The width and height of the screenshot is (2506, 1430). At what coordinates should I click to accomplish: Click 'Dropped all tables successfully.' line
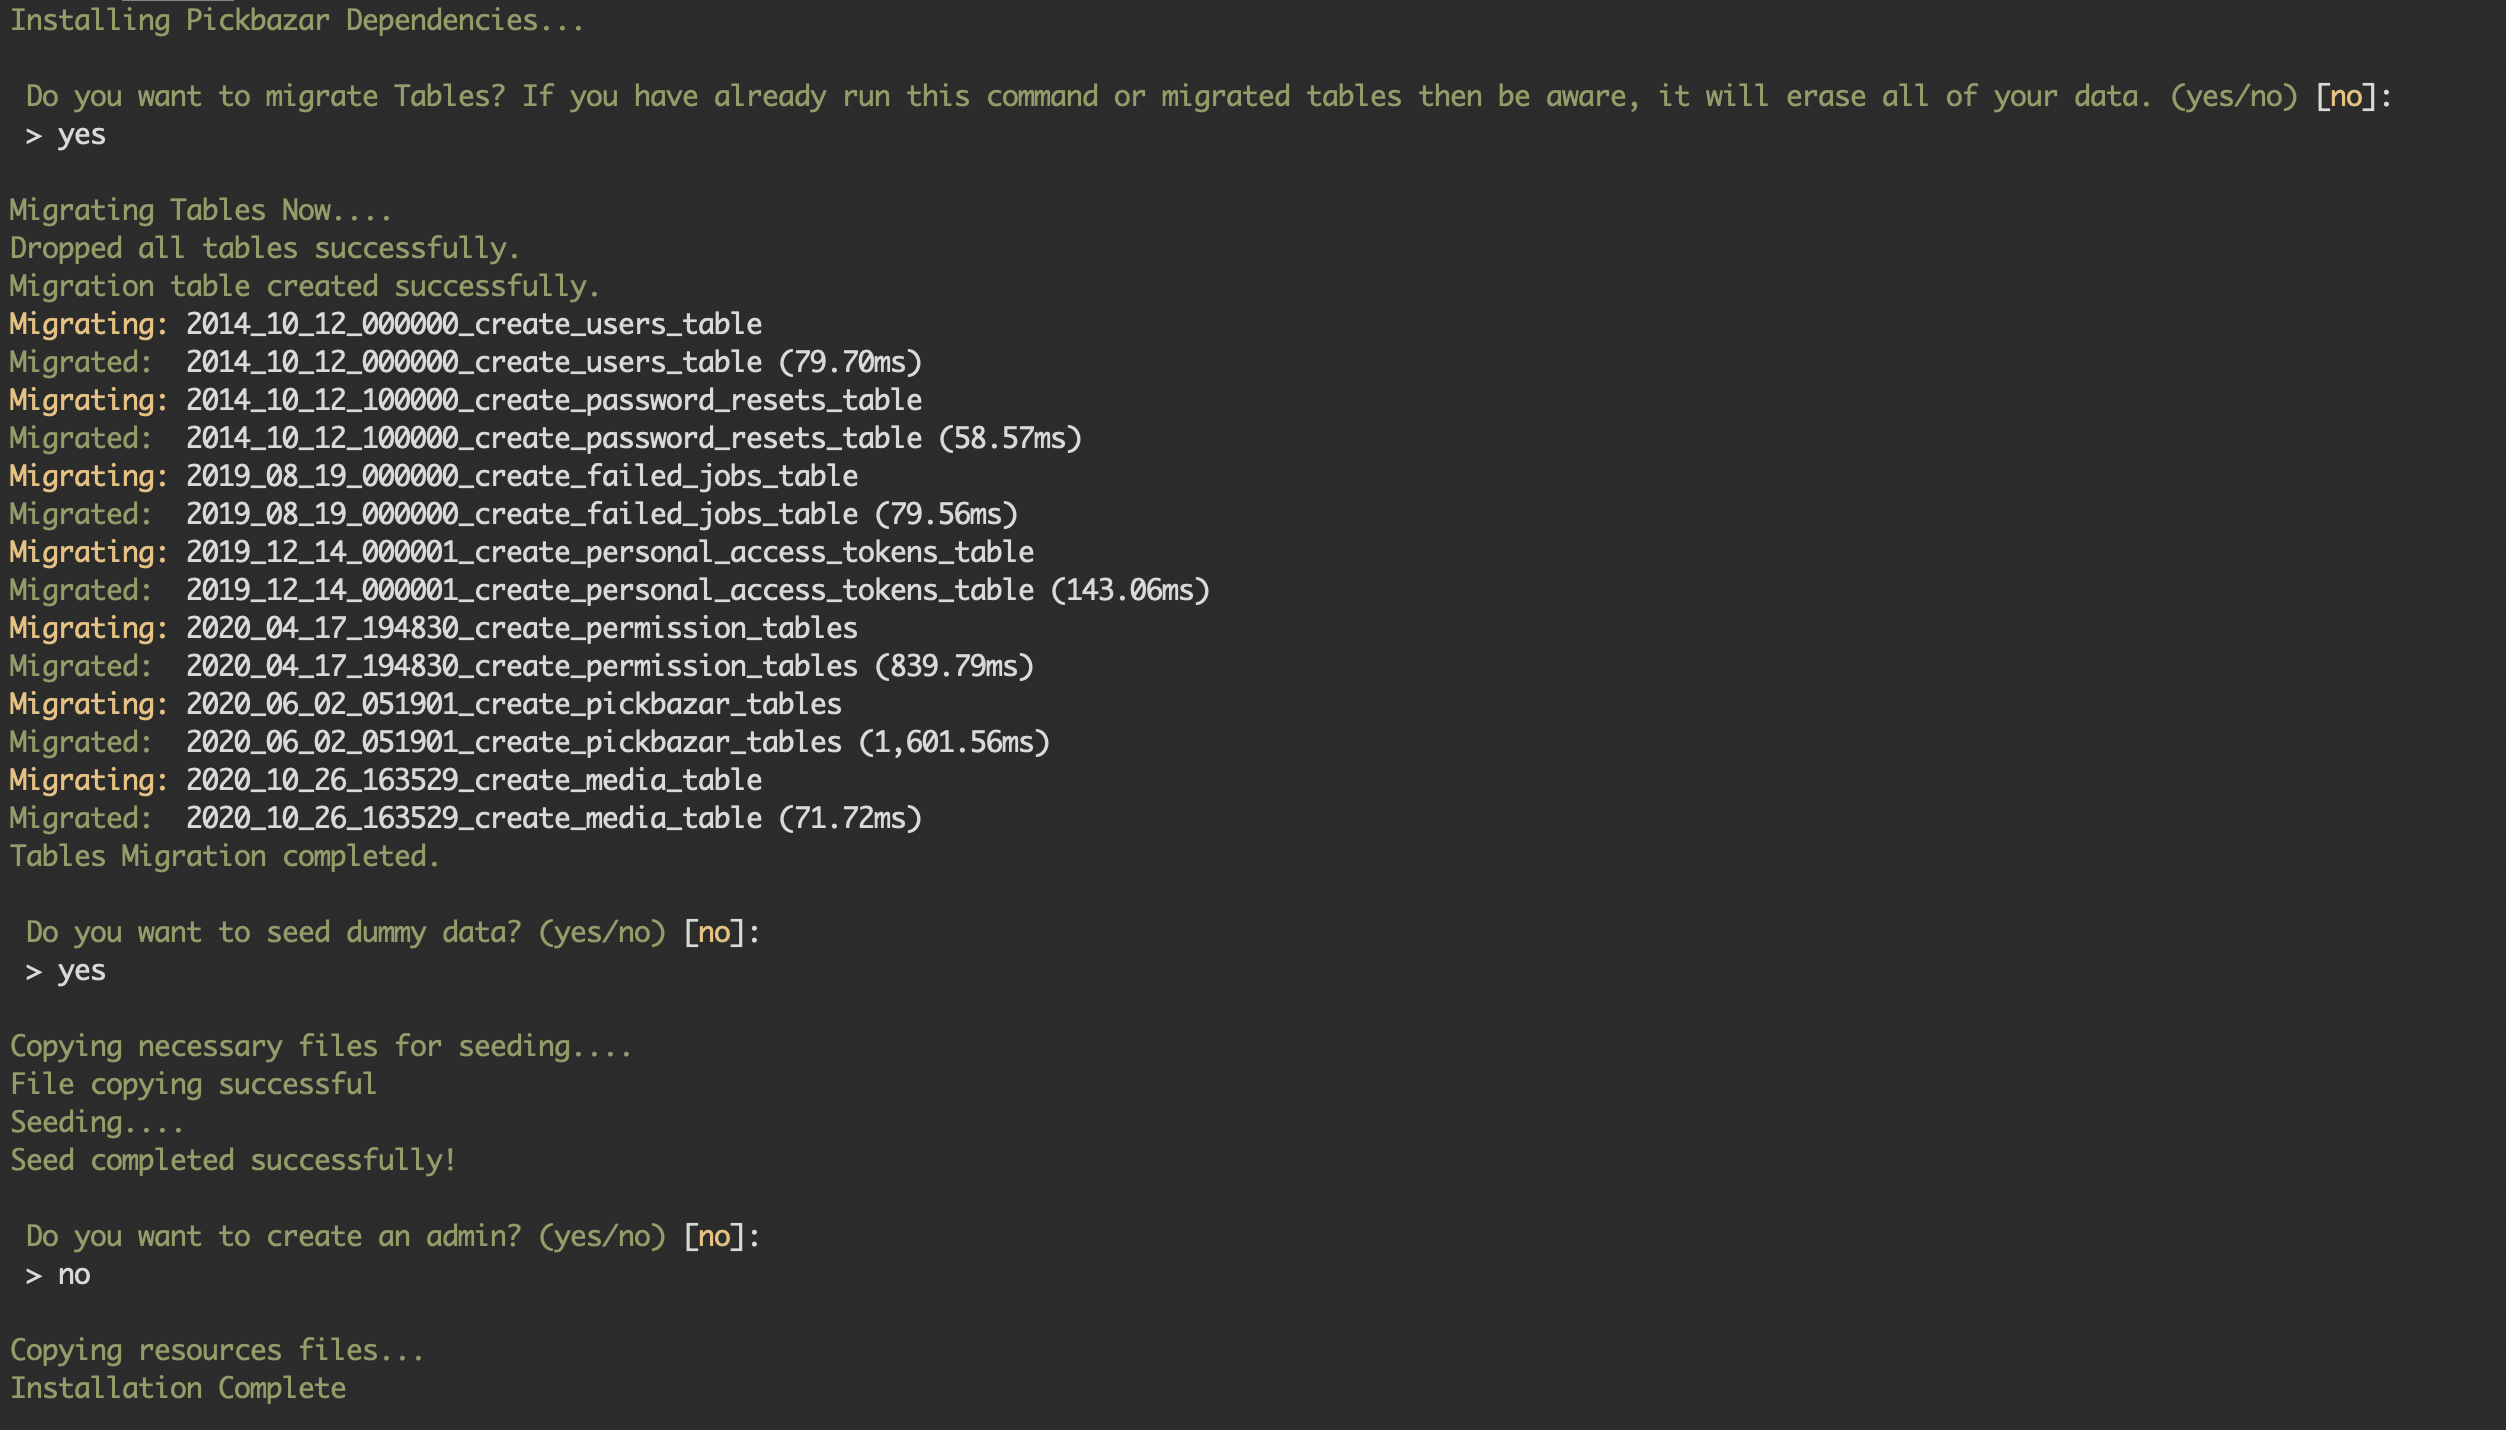[x=265, y=249]
